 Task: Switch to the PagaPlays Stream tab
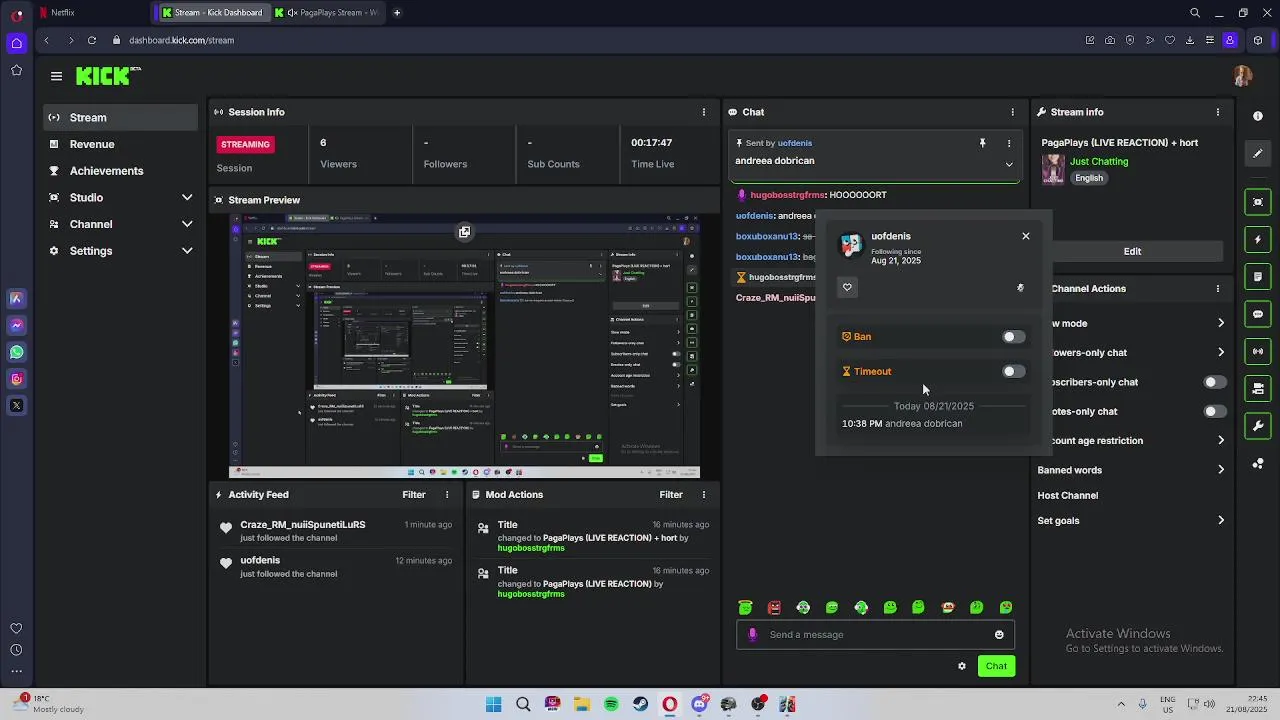coord(326,13)
